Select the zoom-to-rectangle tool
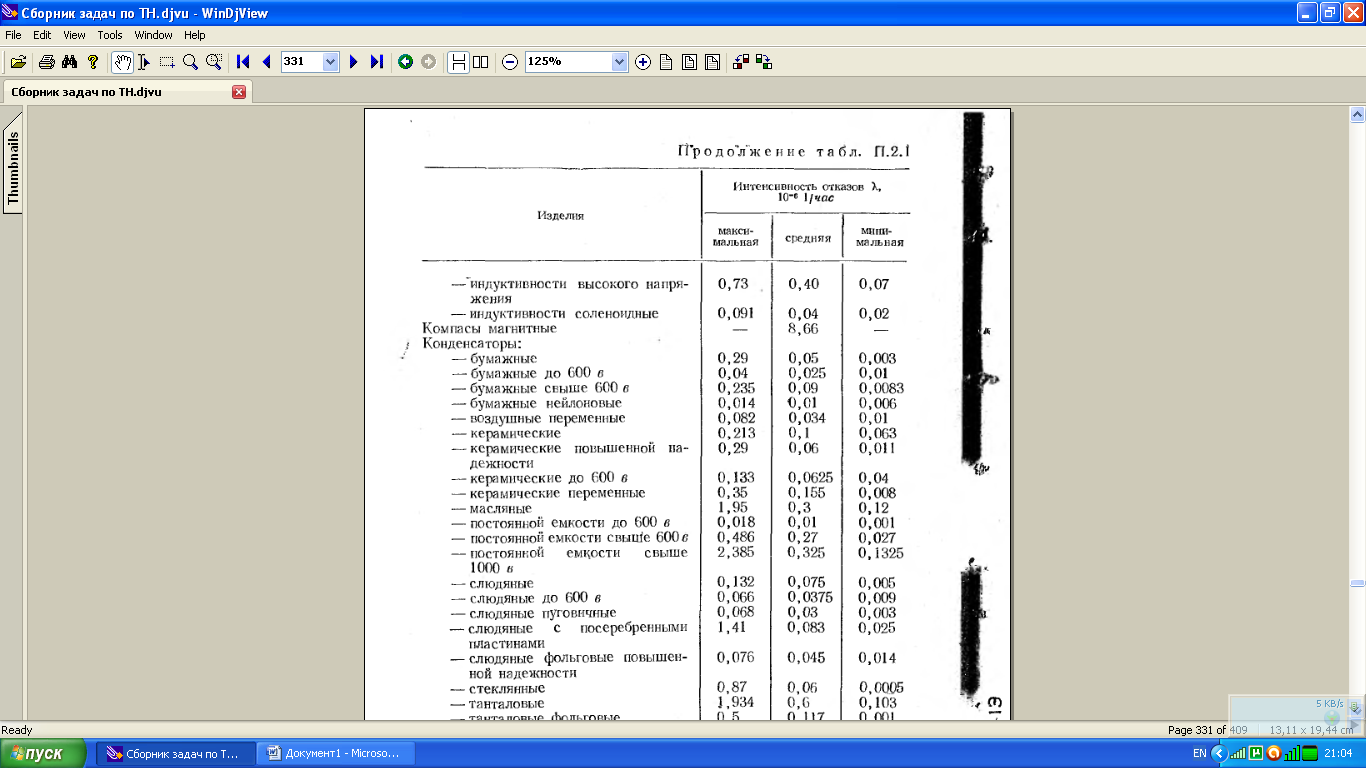The height and width of the screenshot is (768, 1366). coord(214,62)
